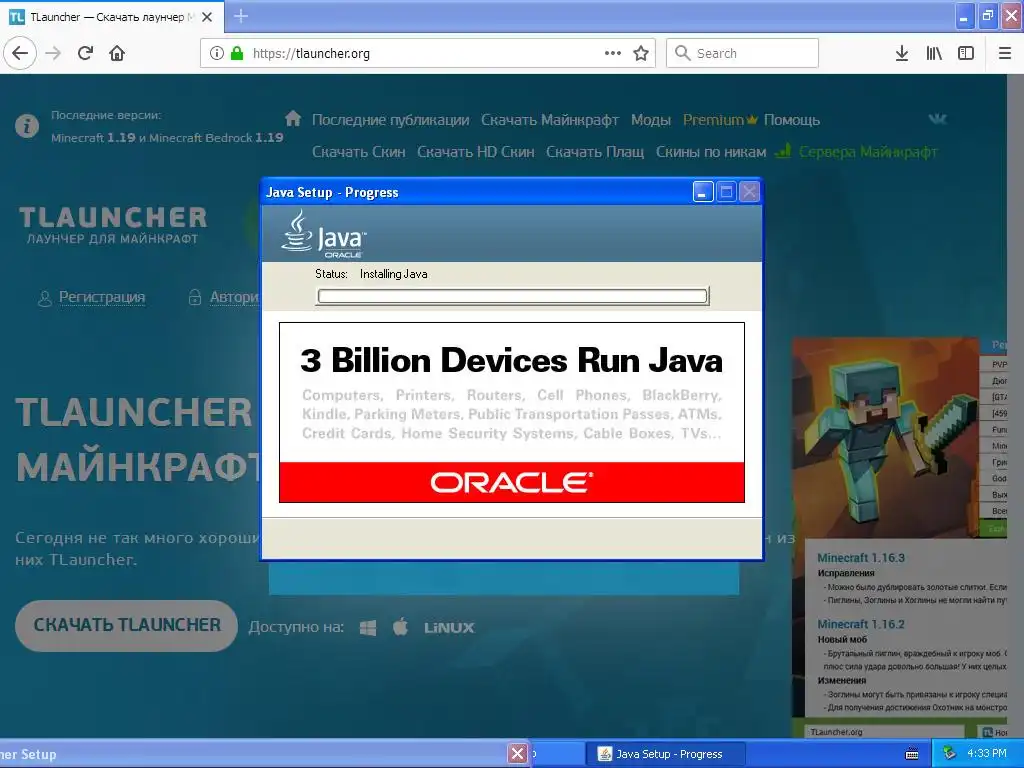Click the LINUX platform label
1024x768 pixels.
(449, 628)
